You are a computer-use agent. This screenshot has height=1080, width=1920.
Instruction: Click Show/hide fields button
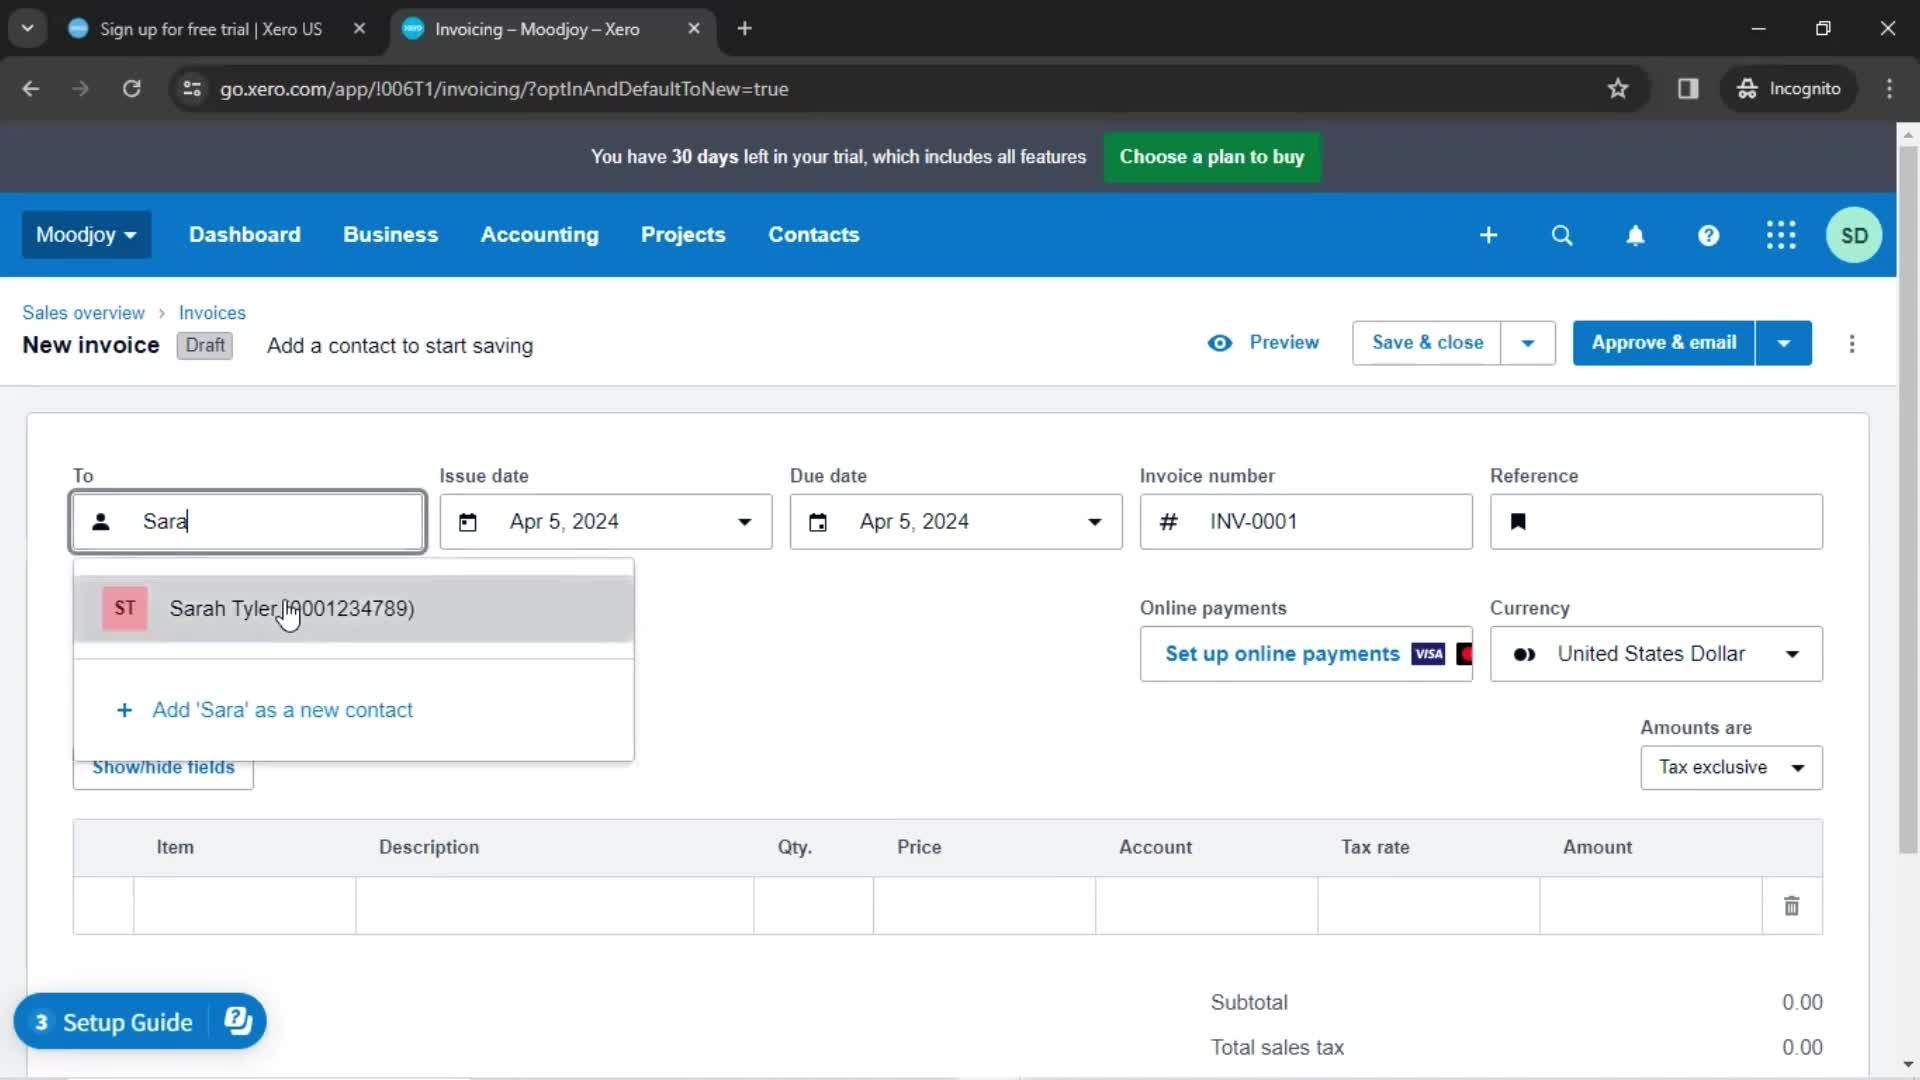pos(163,768)
